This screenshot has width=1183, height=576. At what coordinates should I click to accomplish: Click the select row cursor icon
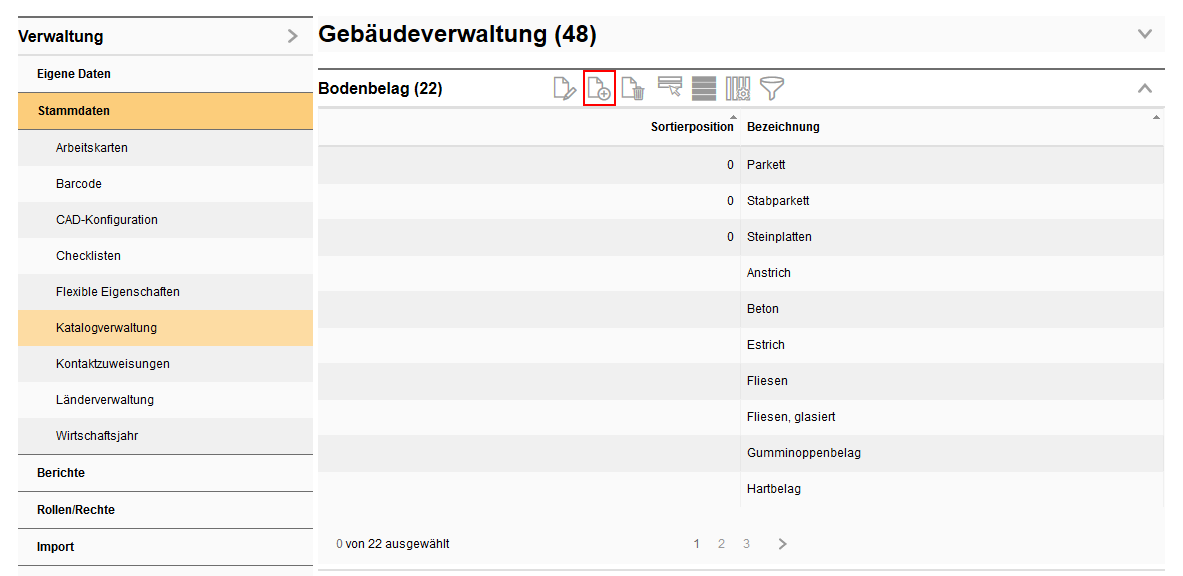pyautogui.click(x=669, y=88)
